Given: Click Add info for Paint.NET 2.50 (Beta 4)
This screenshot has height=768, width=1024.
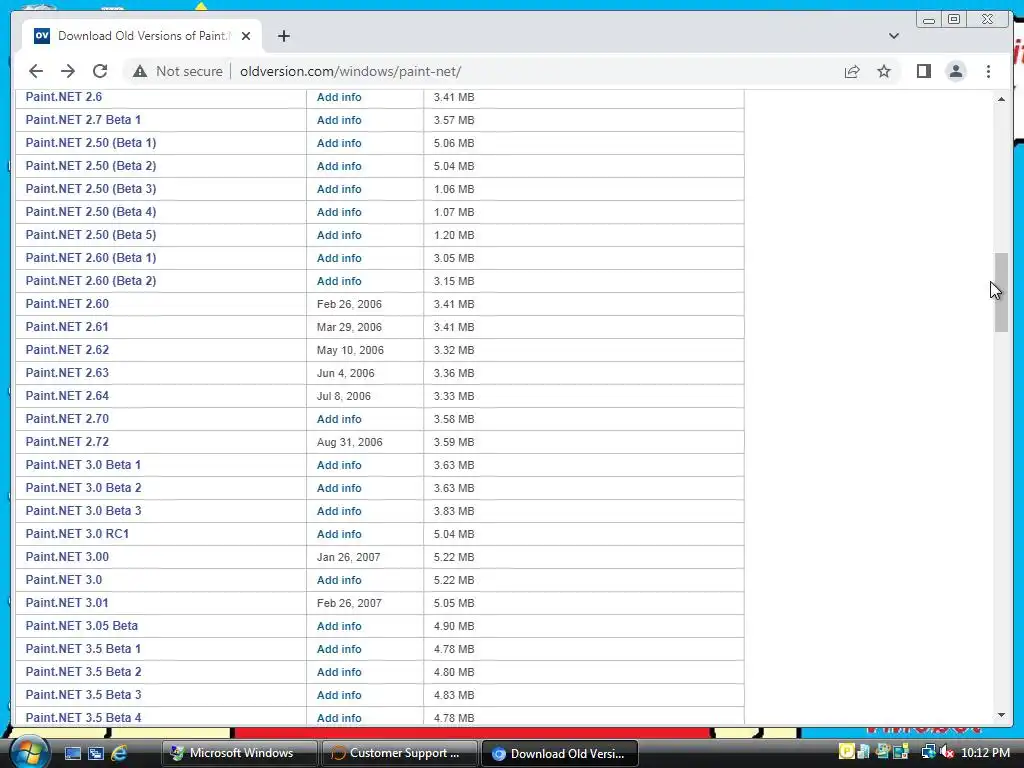Looking at the screenshot, I should coord(339,212).
